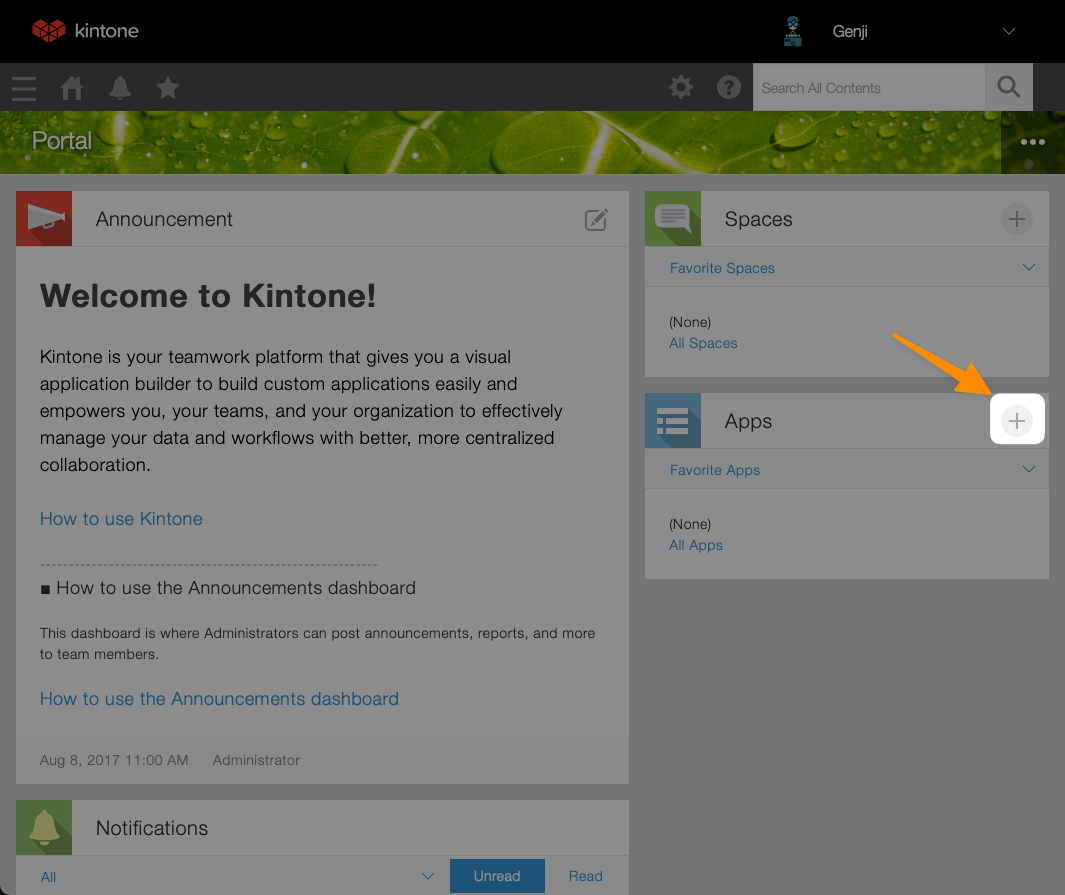Viewport: 1065px width, 895px height.
Task: Open favorites star icon
Action: click(x=168, y=88)
